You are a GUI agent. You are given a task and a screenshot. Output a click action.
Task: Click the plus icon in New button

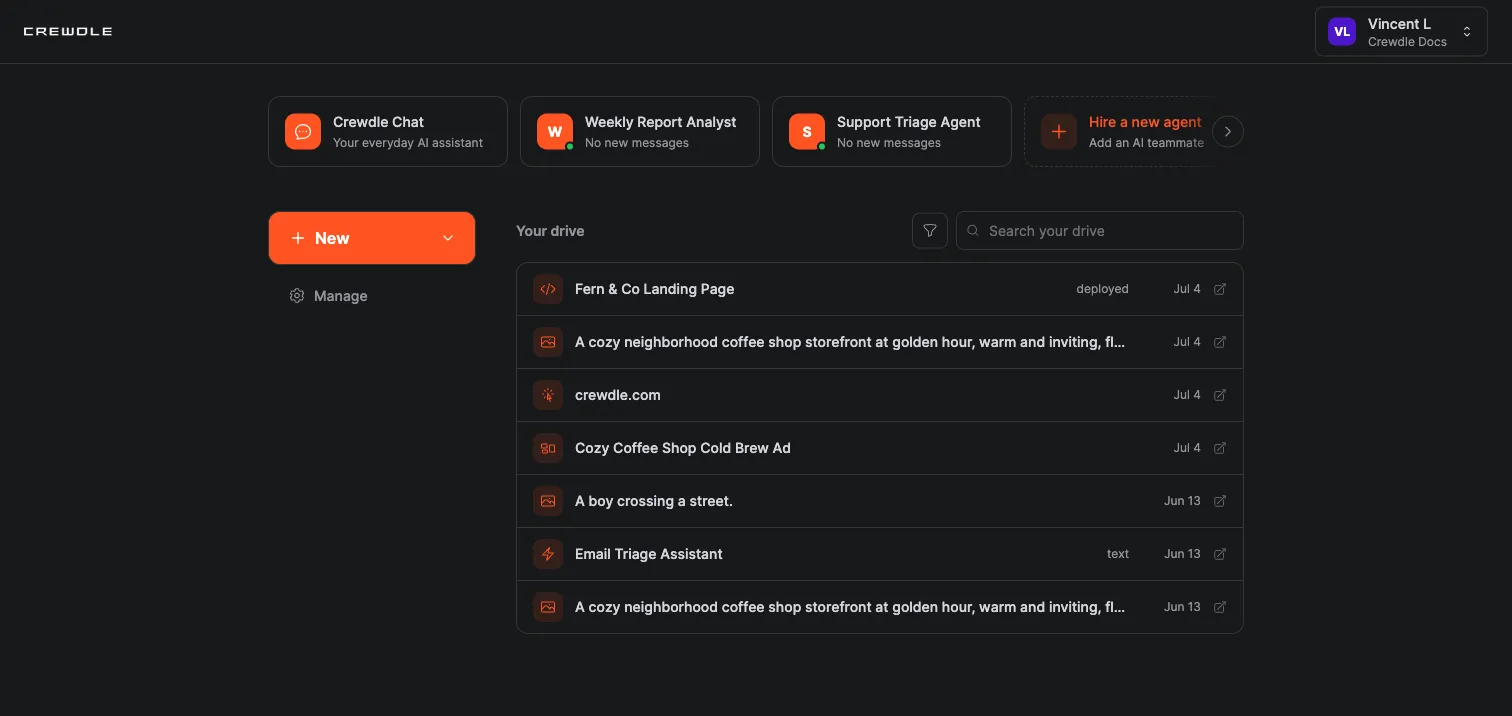point(297,238)
